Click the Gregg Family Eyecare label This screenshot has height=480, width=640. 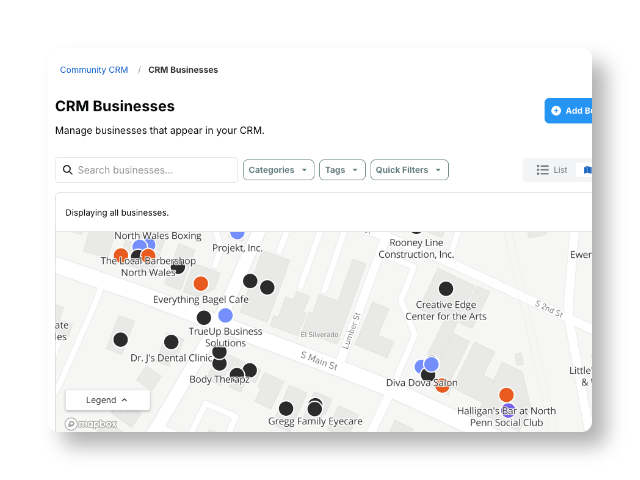[315, 421]
